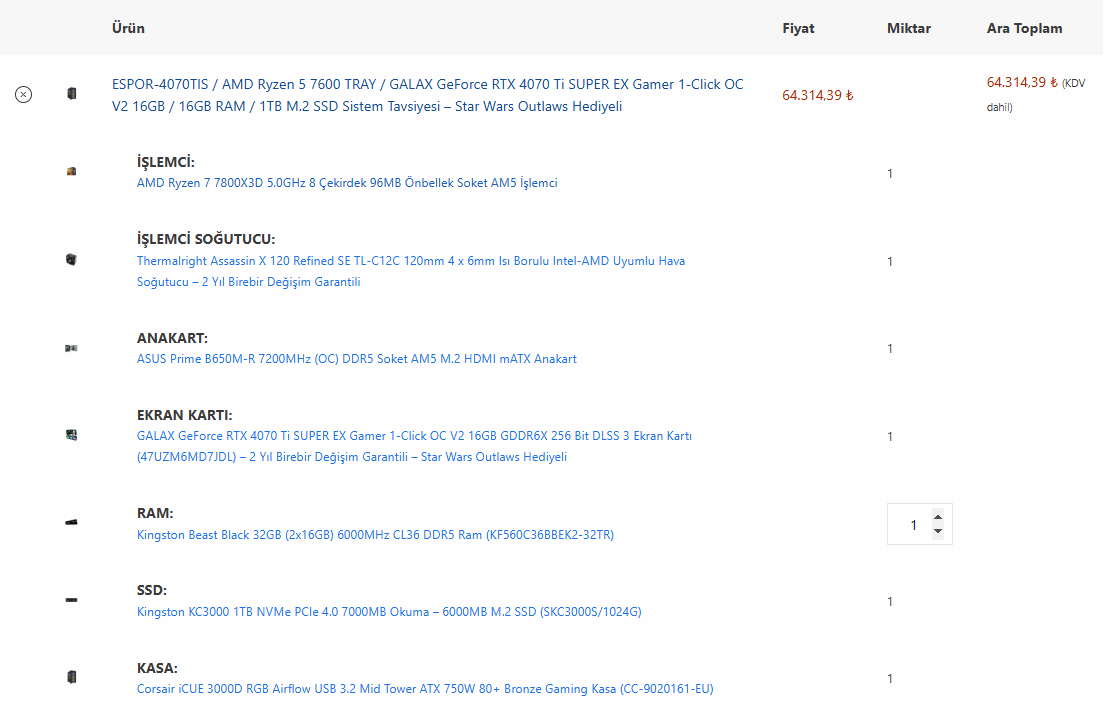Select the 64.314,39 ₺ subtotal amount
The width and height of the screenshot is (1107, 713).
coord(1022,83)
